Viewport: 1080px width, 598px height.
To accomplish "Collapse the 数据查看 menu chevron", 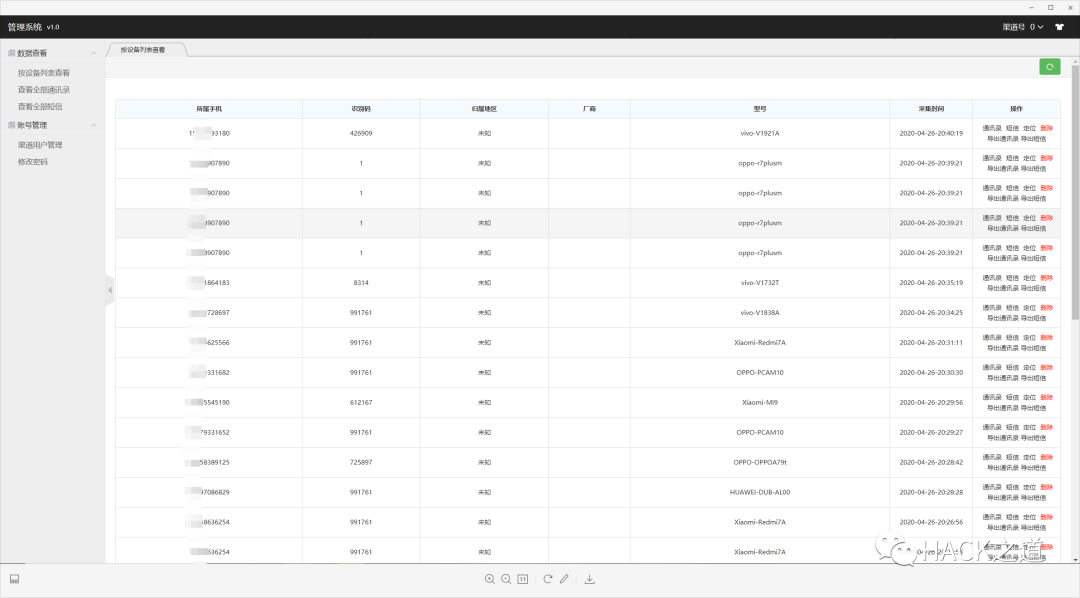I will (94, 53).
